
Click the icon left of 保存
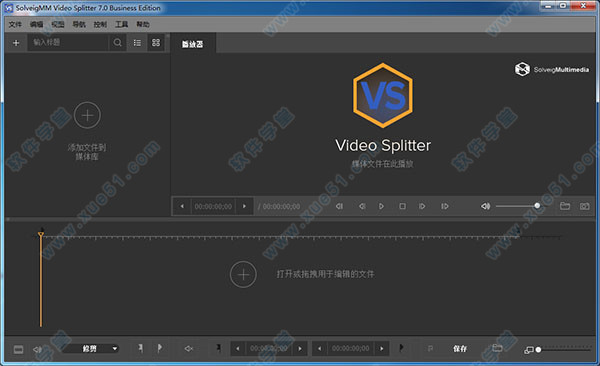[x=430, y=349]
